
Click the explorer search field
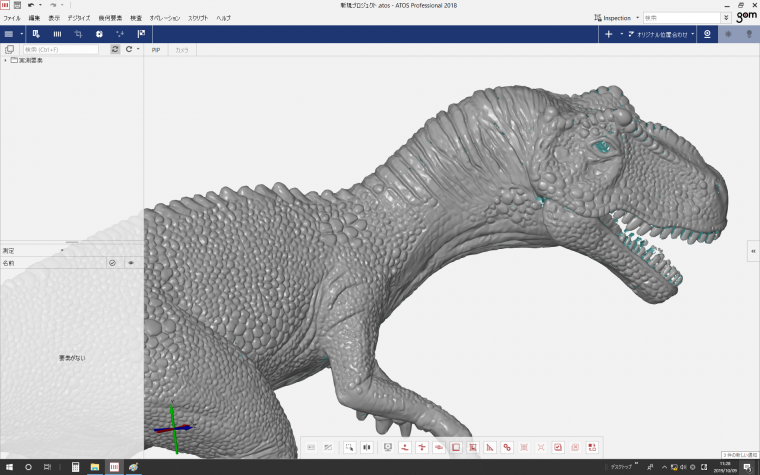(x=60, y=49)
